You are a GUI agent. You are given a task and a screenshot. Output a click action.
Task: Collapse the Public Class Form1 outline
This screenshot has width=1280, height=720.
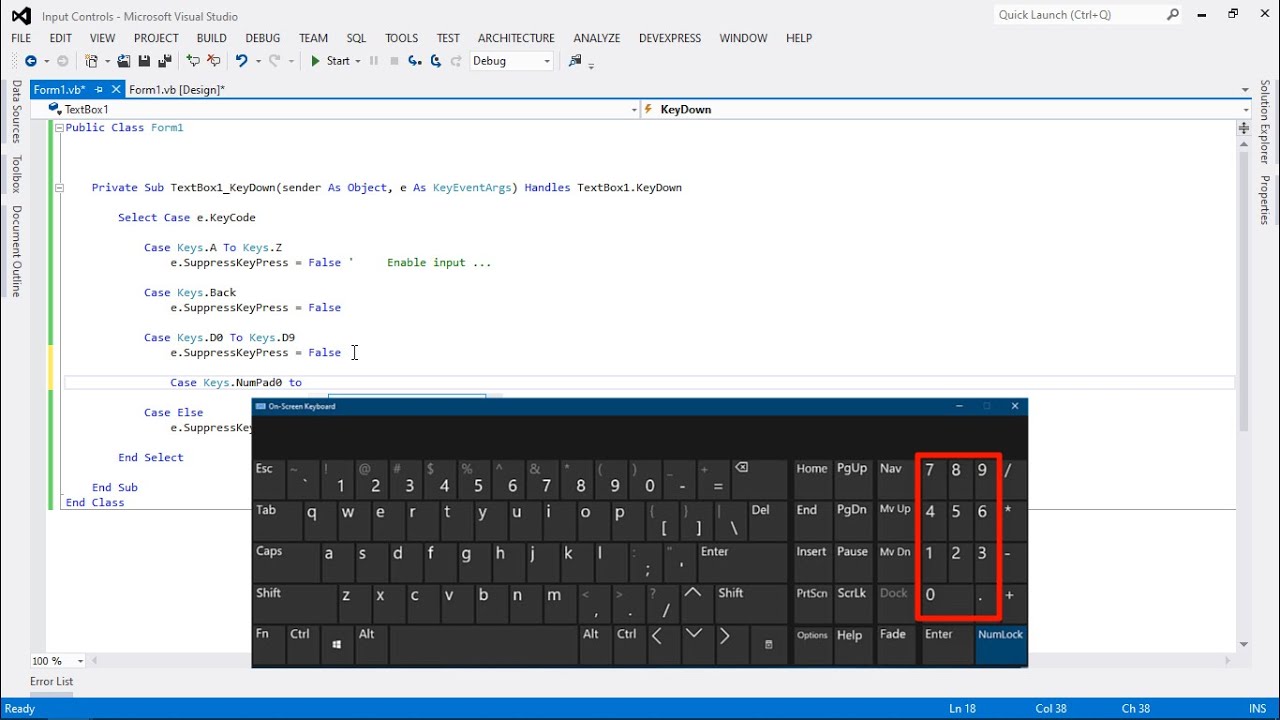point(59,128)
